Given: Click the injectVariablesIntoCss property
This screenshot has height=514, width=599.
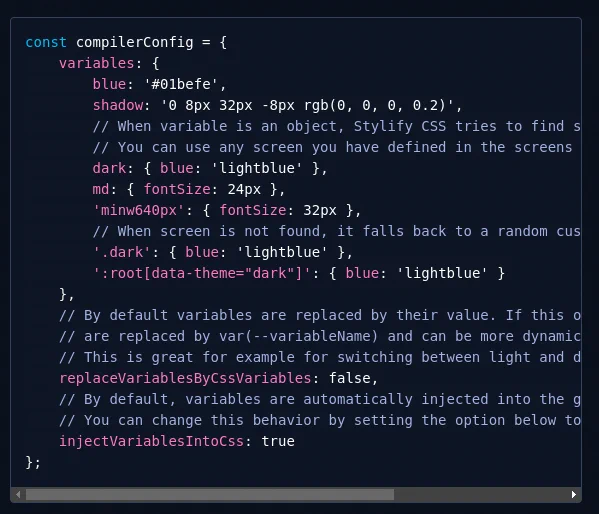Looking at the screenshot, I should click(151, 441).
